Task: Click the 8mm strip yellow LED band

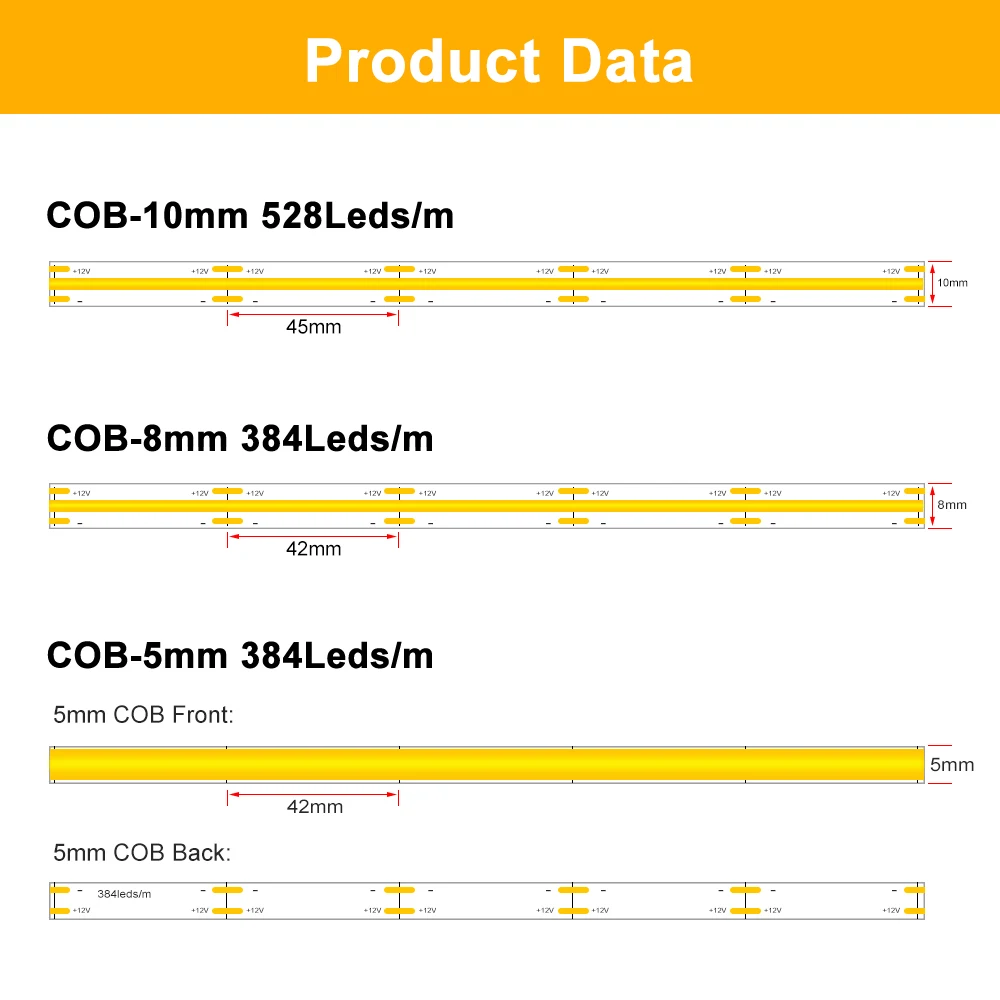Action: pyautogui.click(x=487, y=506)
